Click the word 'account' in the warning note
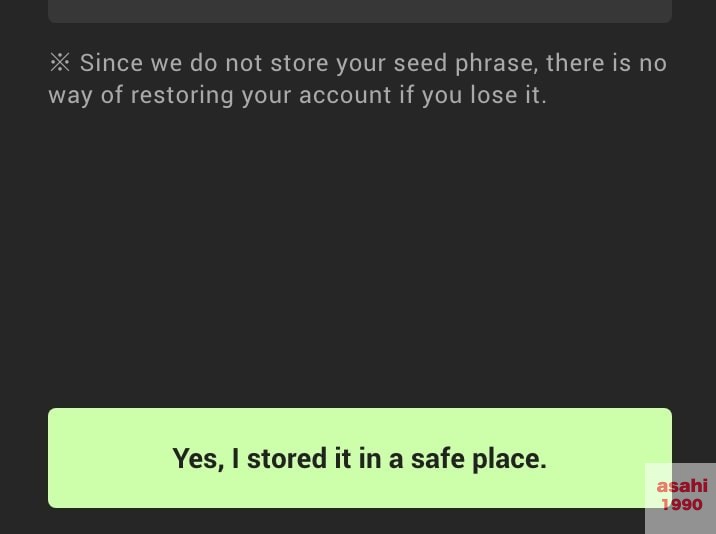This screenshot has height=534, width=716. pyautogui.click(x=345, y=95)
